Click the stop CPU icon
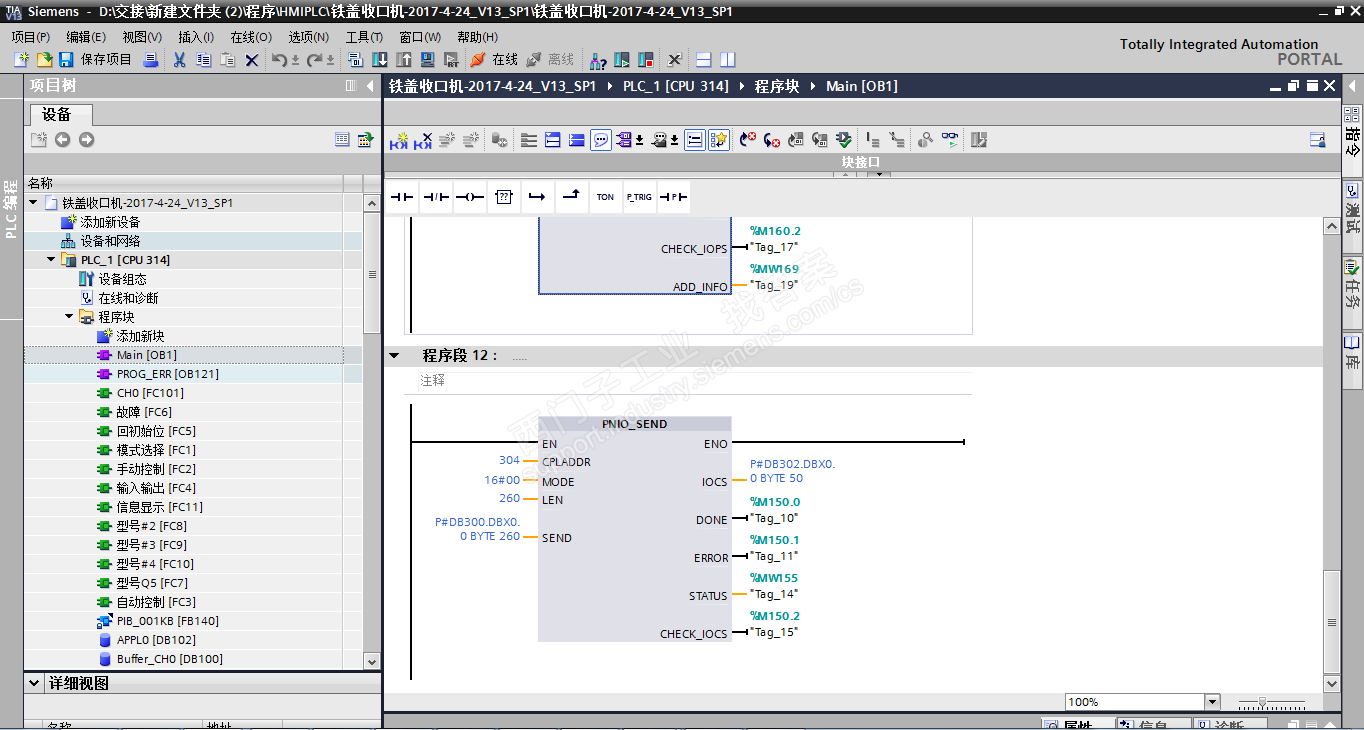The height and width of the screenshot is (730, 1364). click(x=645, y=60)
